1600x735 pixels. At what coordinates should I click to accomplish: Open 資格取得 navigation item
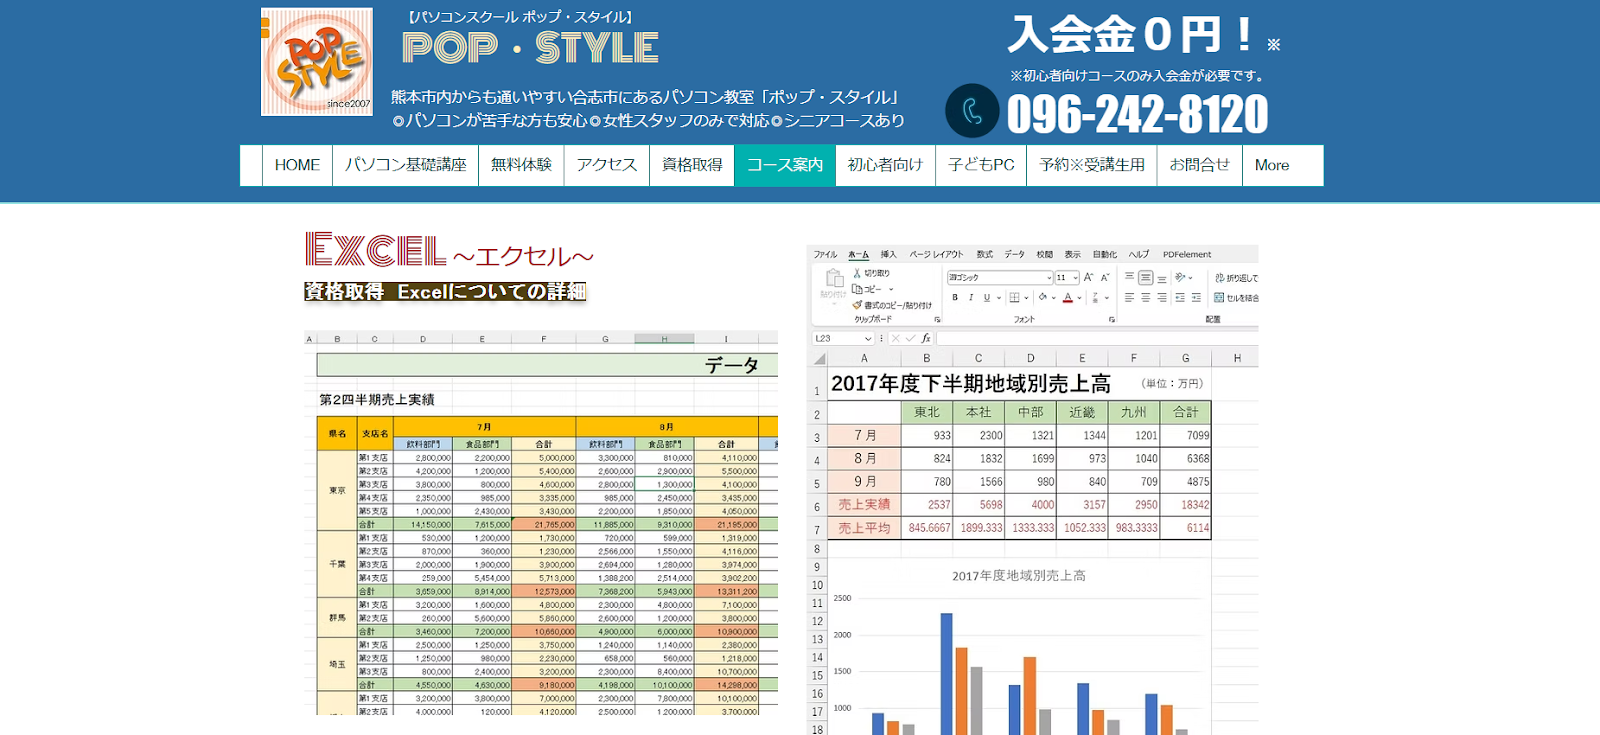click(692, 165)
